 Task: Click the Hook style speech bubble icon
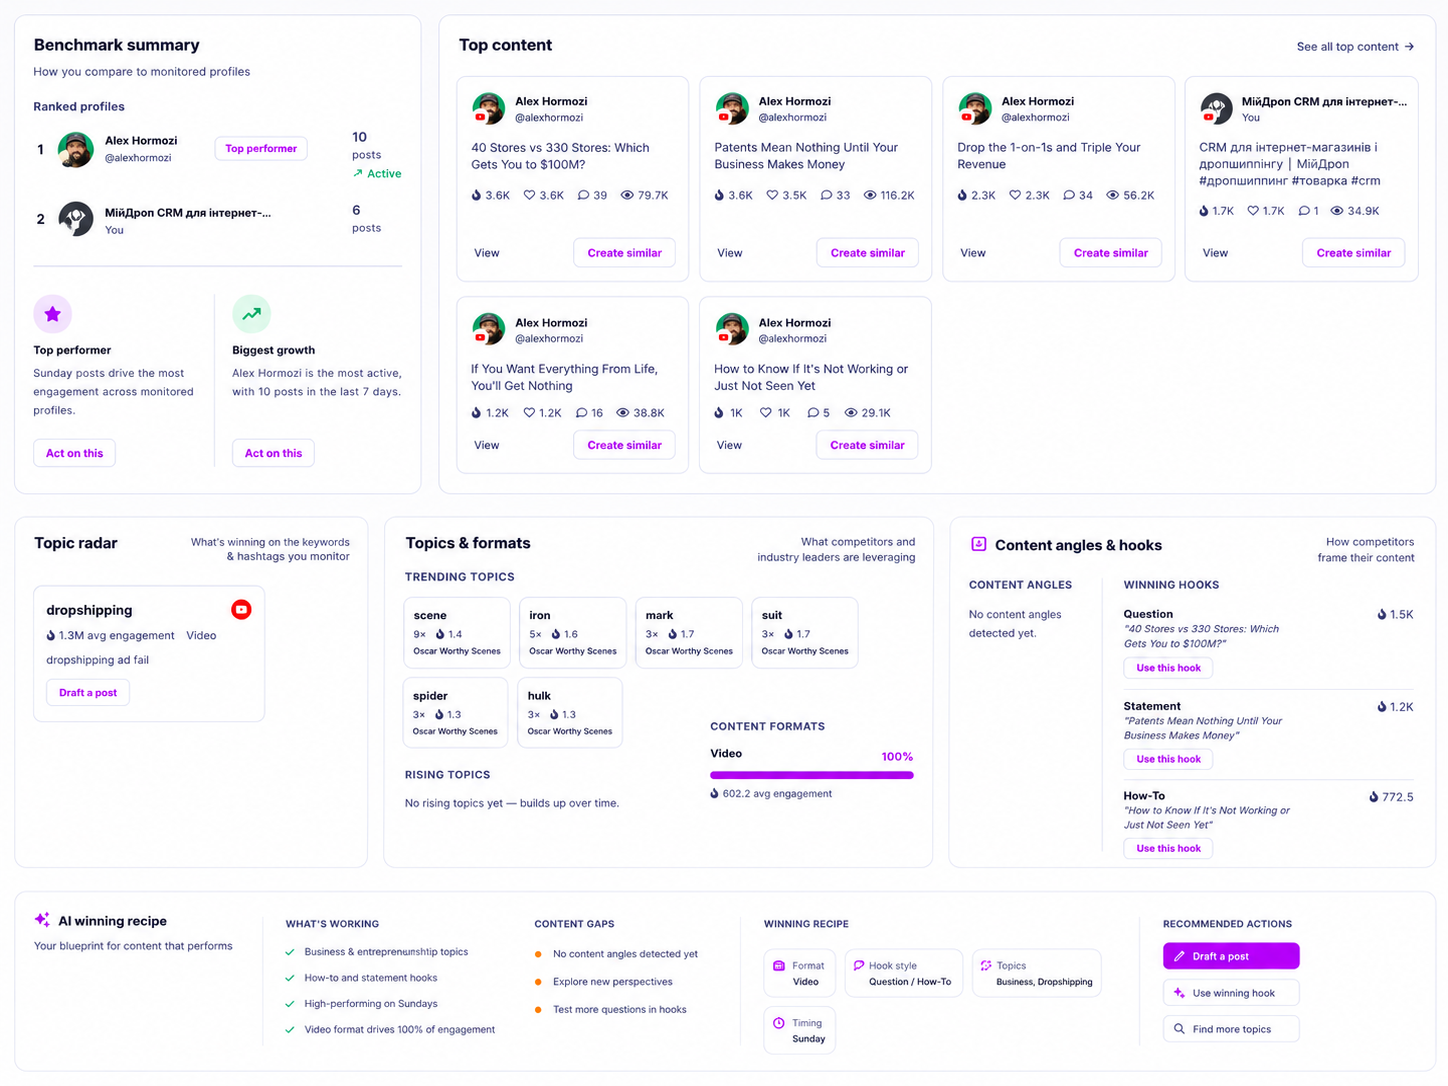coord(858,966)
